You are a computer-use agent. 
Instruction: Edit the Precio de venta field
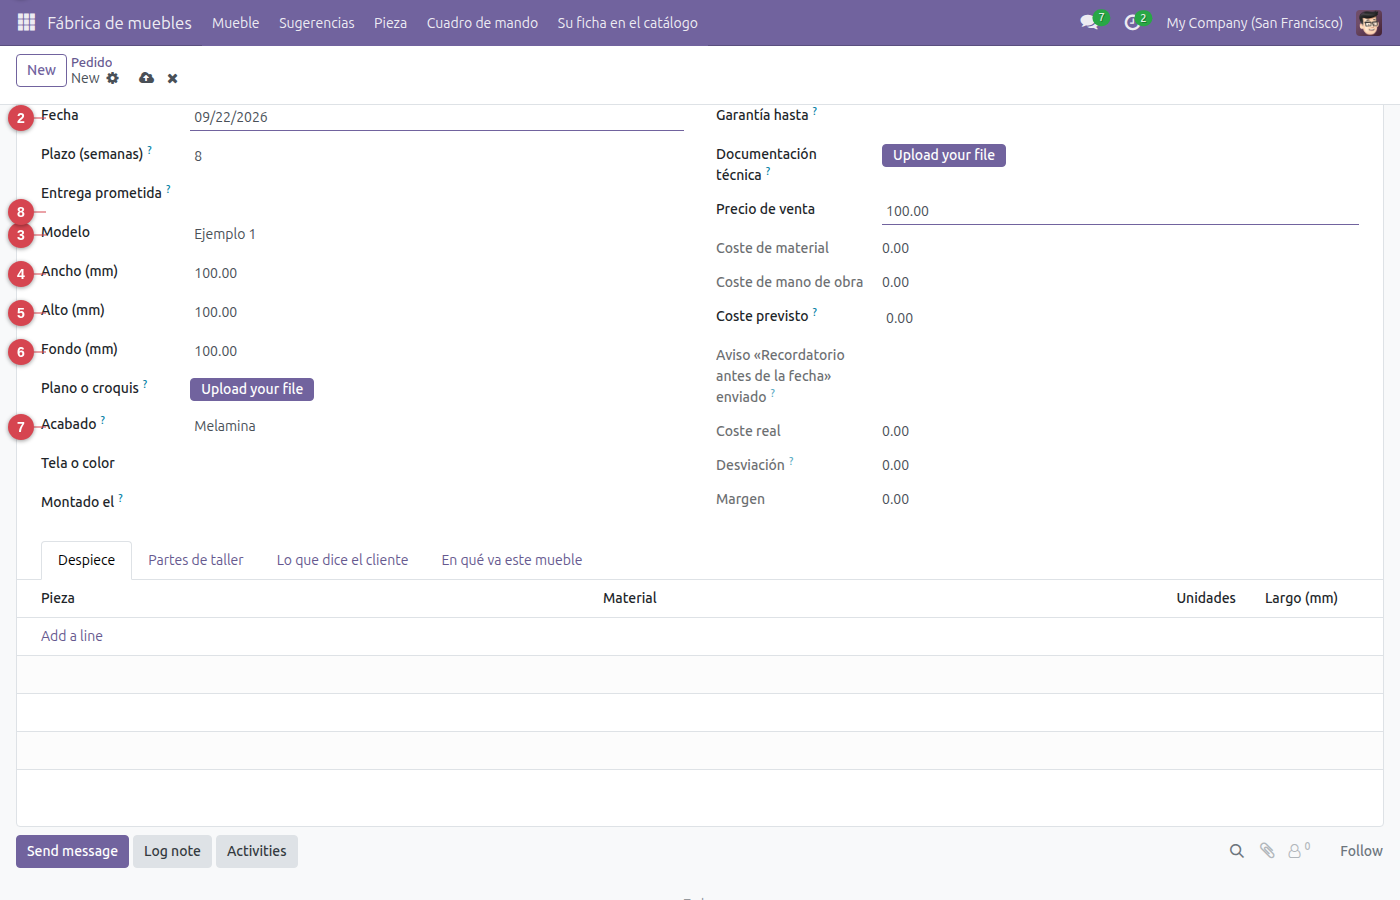tap(1120, 211)
